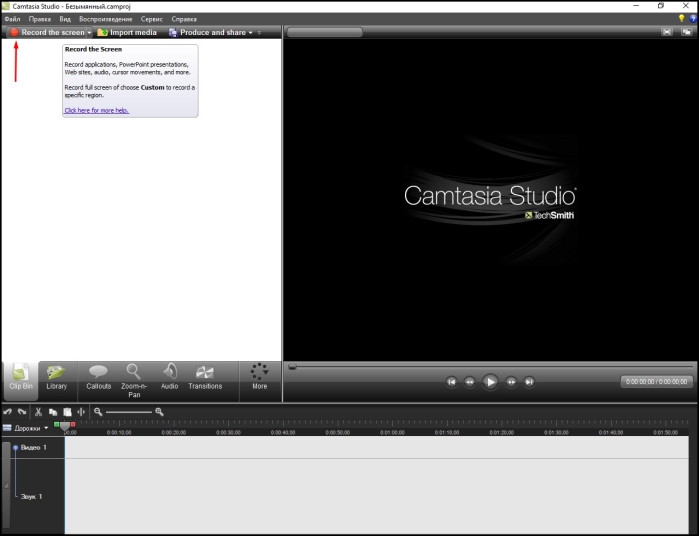The height and width of the screenshot is (536, 699).
Task: Detach the preview window icon
Action: 687,32
